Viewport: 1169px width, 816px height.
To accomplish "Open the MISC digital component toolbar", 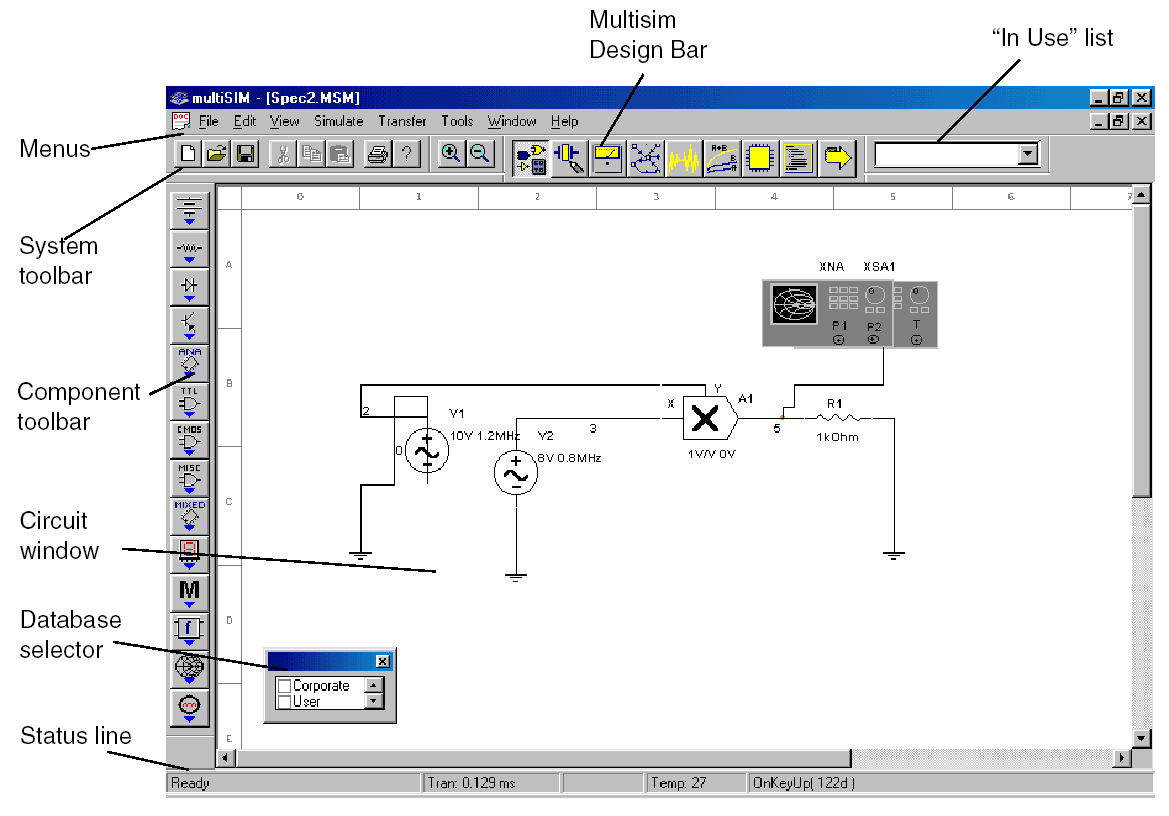I will click(x=189, y=478).
